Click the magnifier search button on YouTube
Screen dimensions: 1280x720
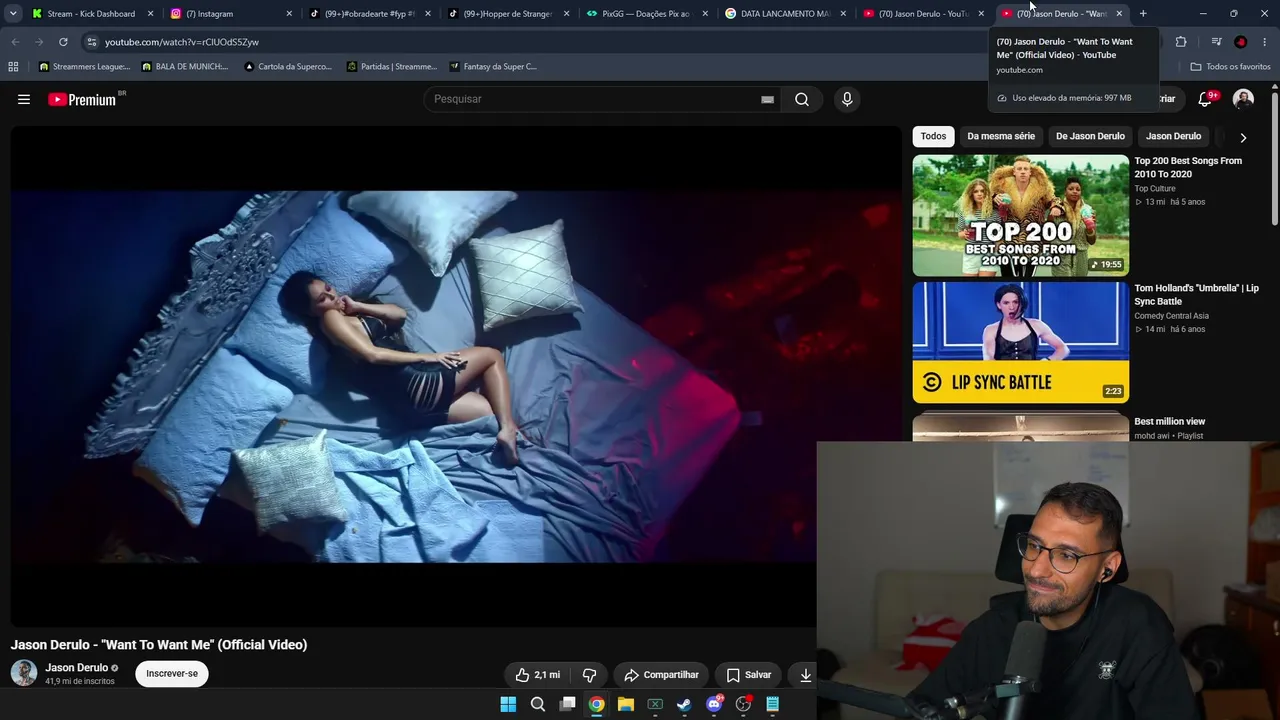click(x=802, y=99)
